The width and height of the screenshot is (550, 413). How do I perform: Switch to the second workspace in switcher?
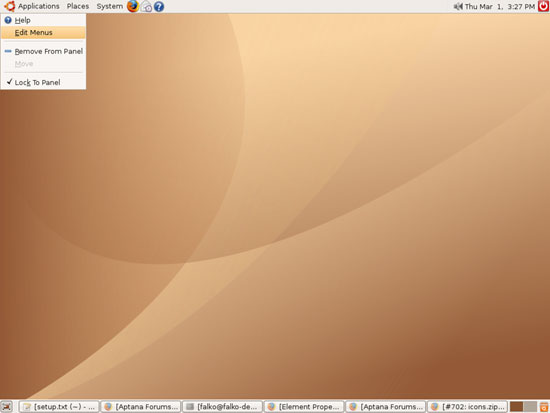pos(530,407)
